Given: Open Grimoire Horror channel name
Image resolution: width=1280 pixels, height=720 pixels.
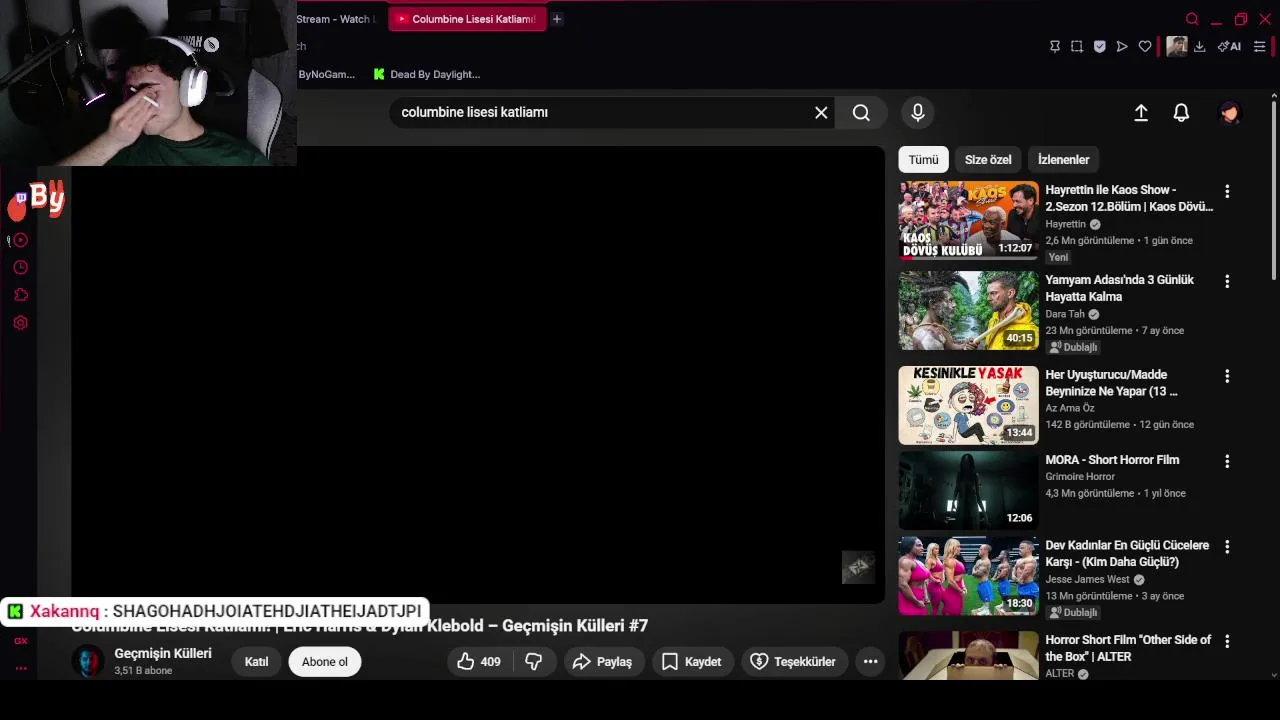Looking at the screenshot, I should 1080,477.
